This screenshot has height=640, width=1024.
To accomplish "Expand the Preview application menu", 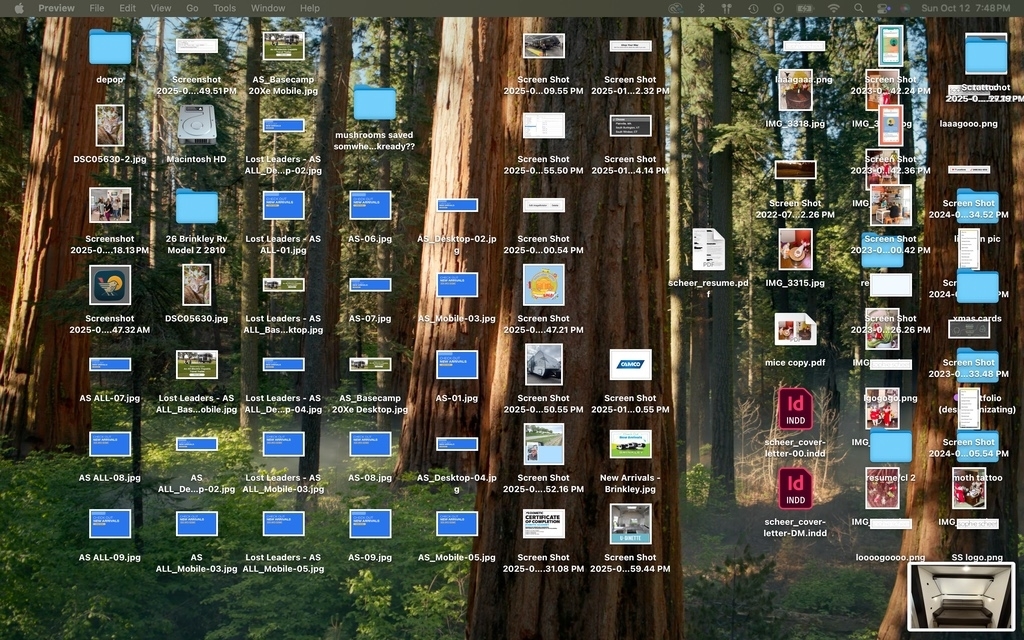I will 56,8.
